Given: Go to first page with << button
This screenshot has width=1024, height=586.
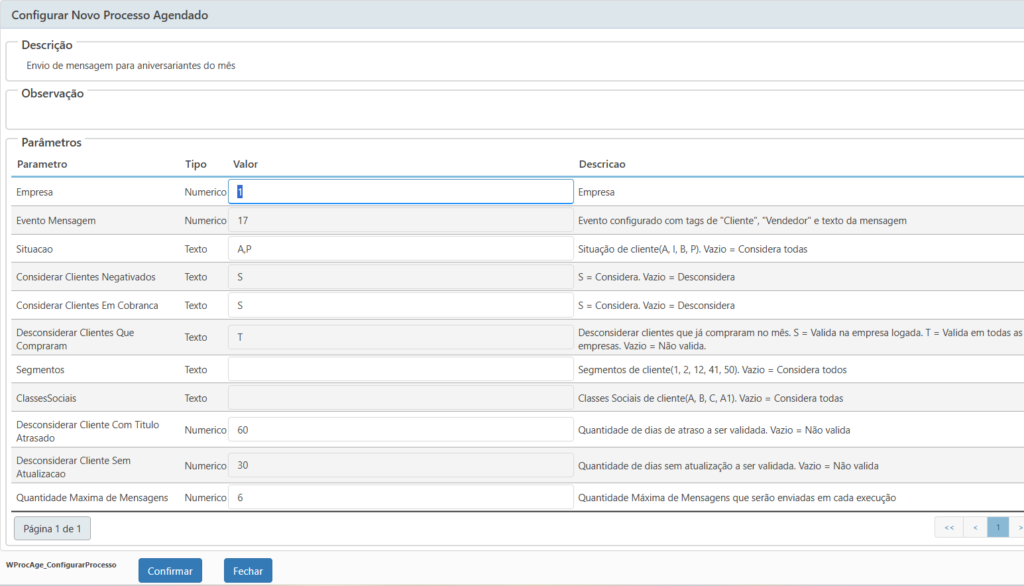Looking at the screenshot, I should (949, 527).
